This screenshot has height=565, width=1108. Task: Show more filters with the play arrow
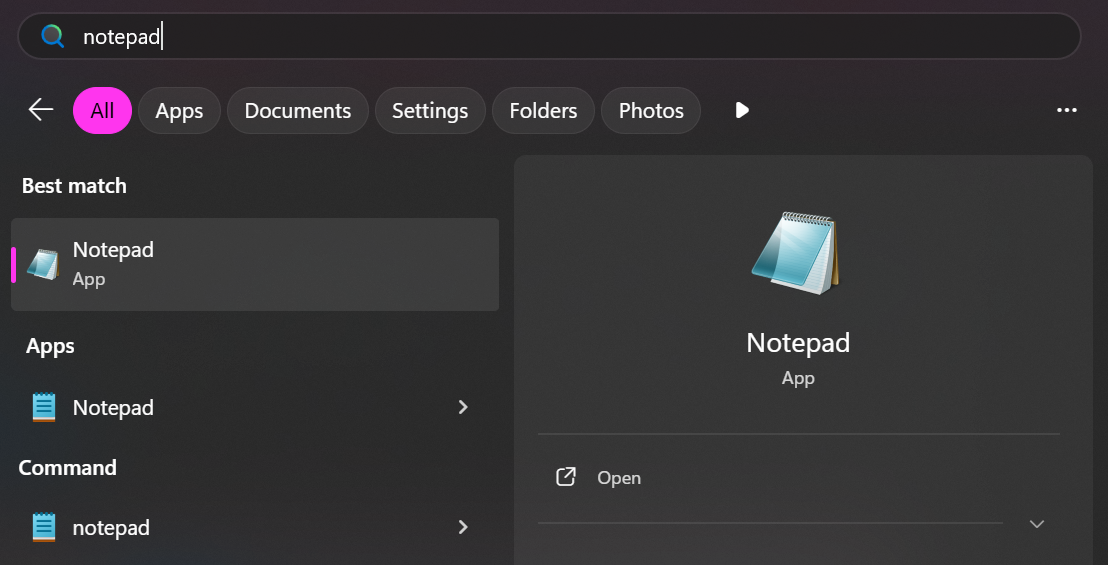pyautogui.click(x=742, y=110)
